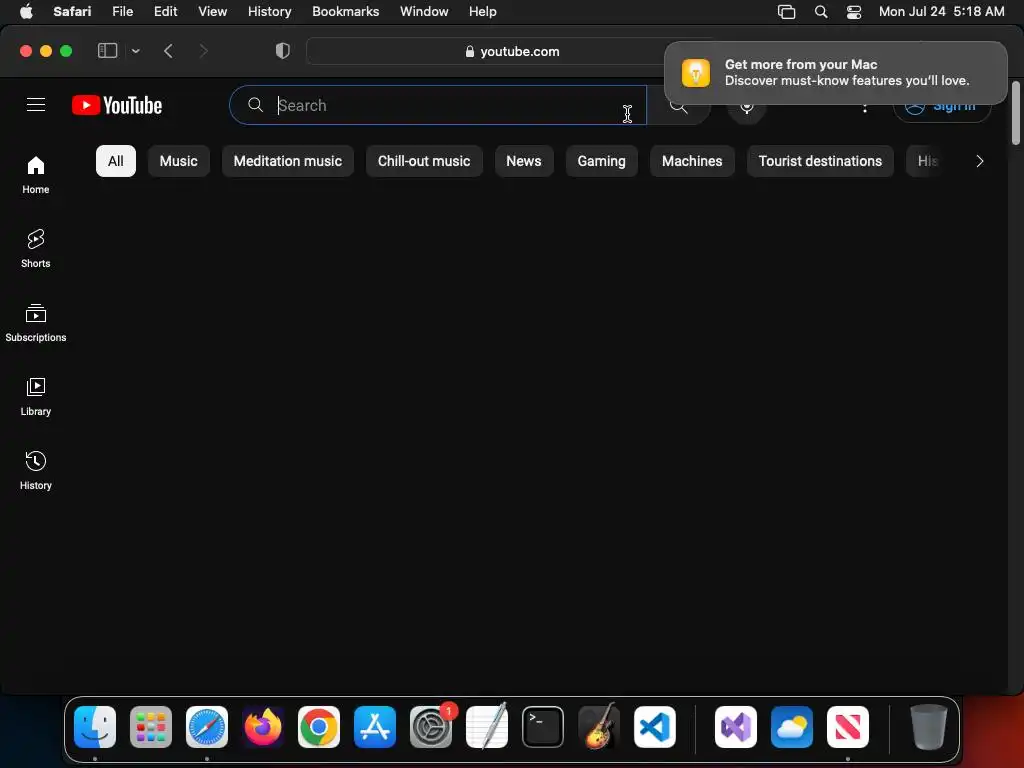Open the Window menu
Screen dimensions: 1024x768
tap(424, 12)
